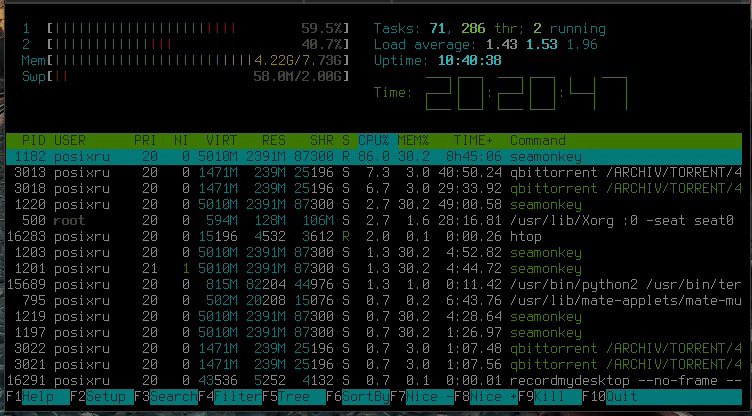Sort by the NI column header
This screenshot has height=416, width=752.
coord(181,141)
